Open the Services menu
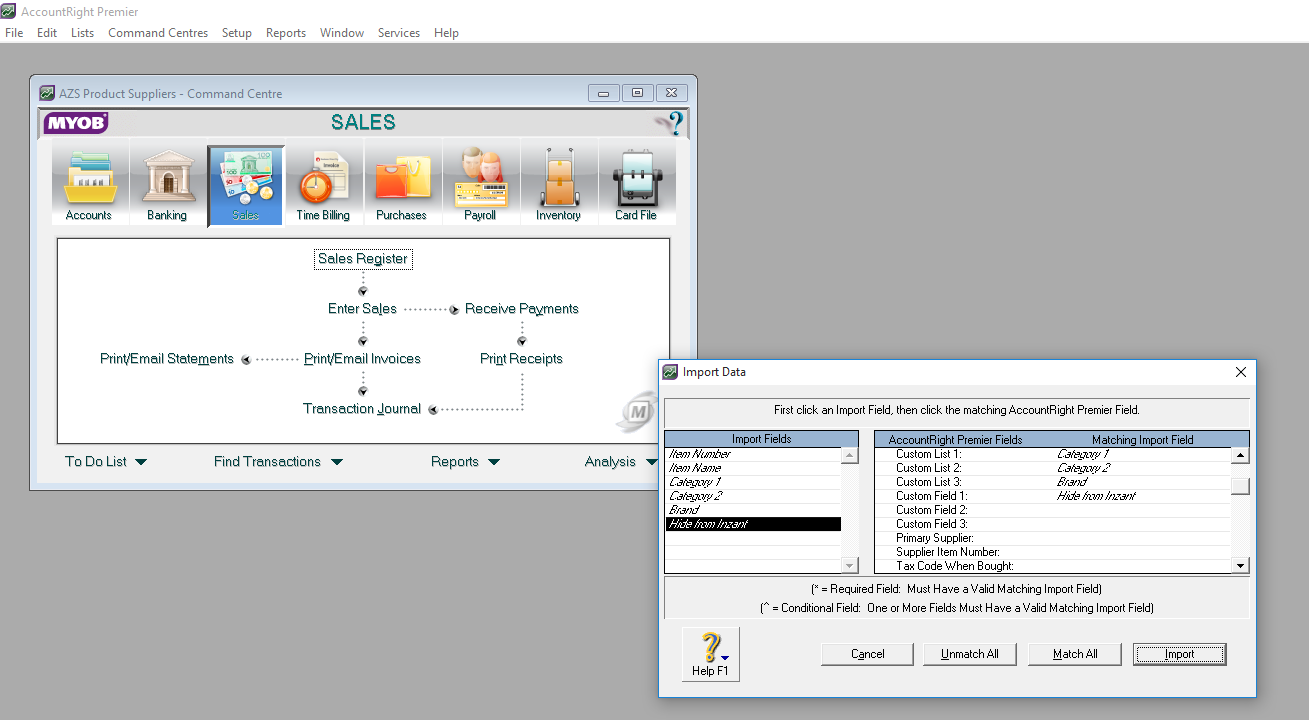 click(x=399, y=33)
